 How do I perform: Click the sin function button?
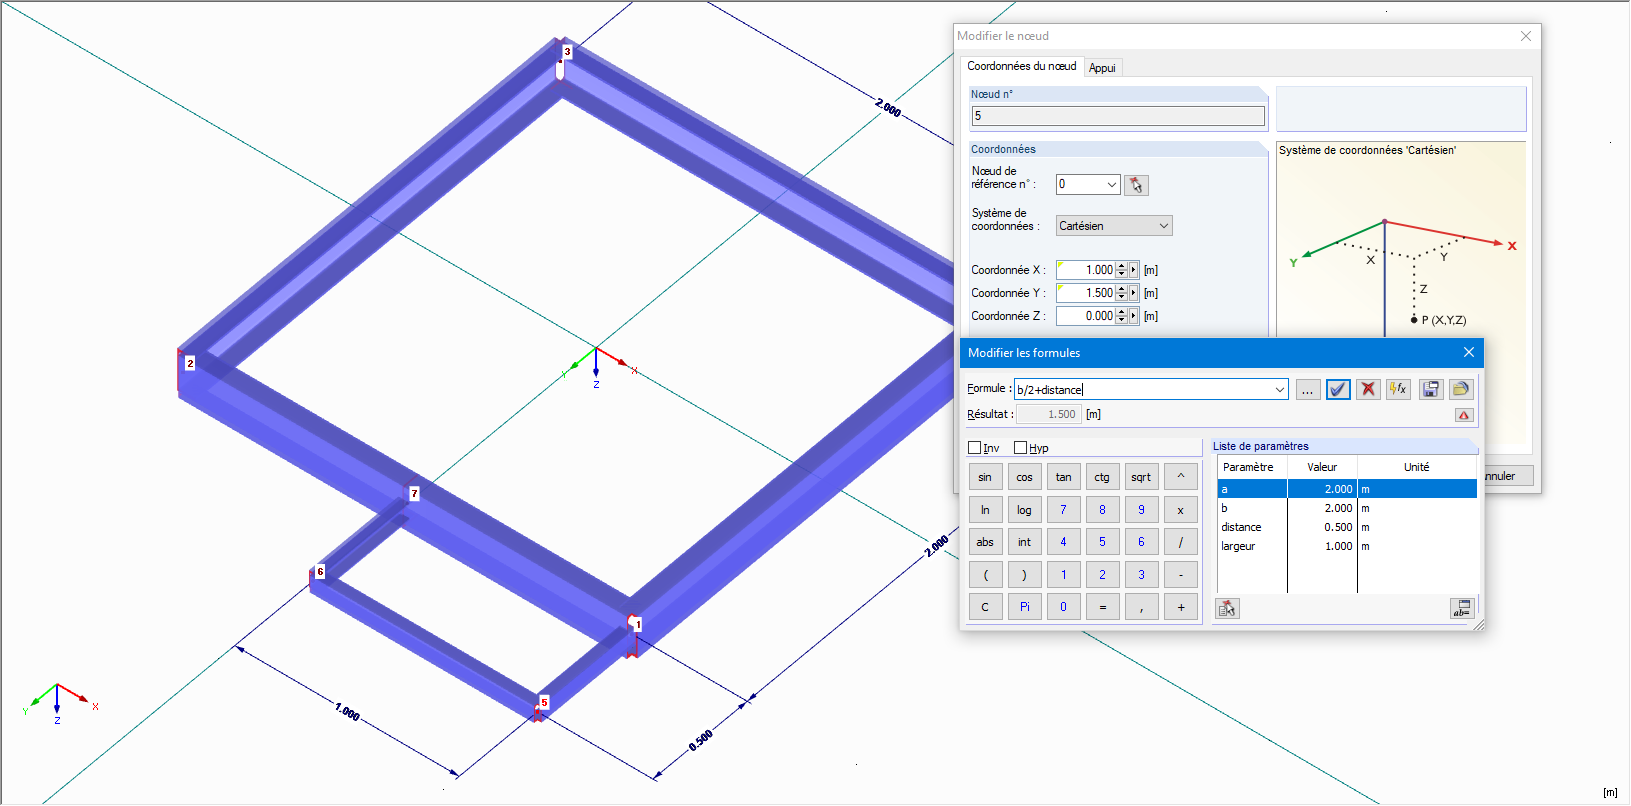985,477
